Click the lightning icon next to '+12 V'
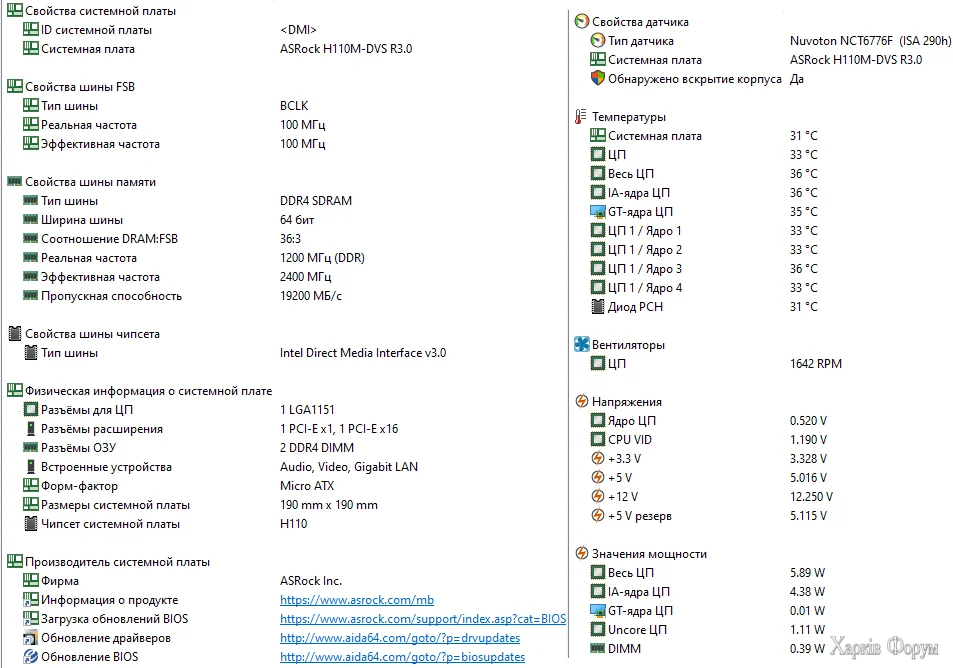This screenshot has width=953, height=668. (597, 496)
